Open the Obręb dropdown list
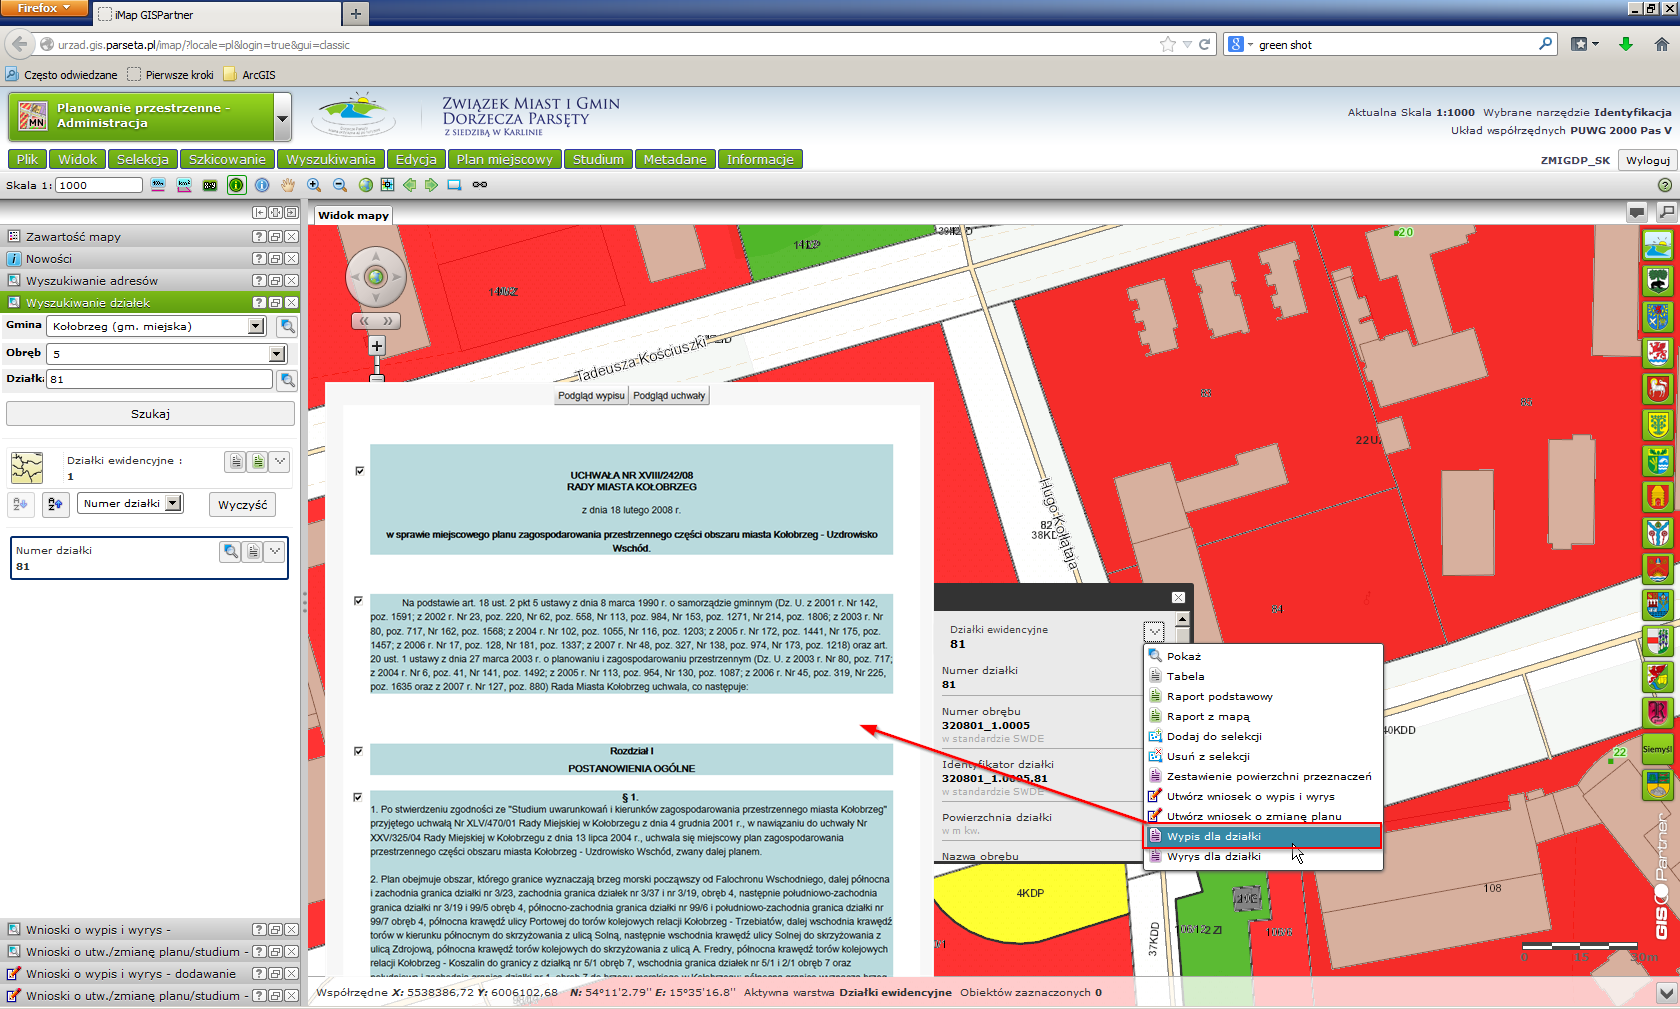1680x1009 pixels. pyautogui.click(x=277, y=354)
